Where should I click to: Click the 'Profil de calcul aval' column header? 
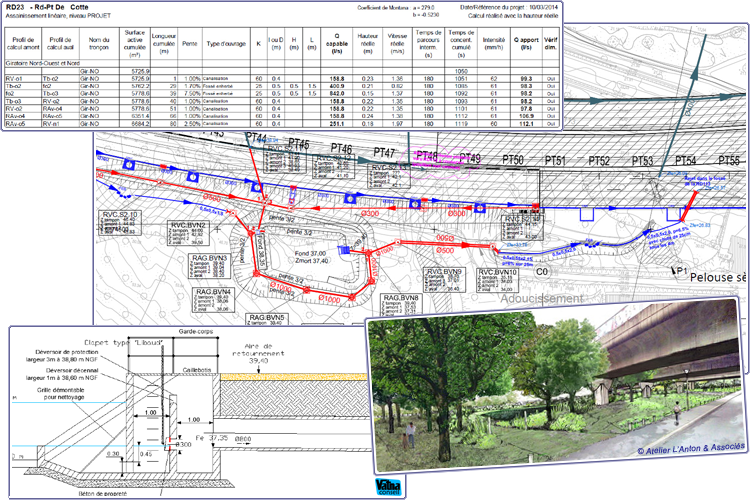tap(60, 44)
